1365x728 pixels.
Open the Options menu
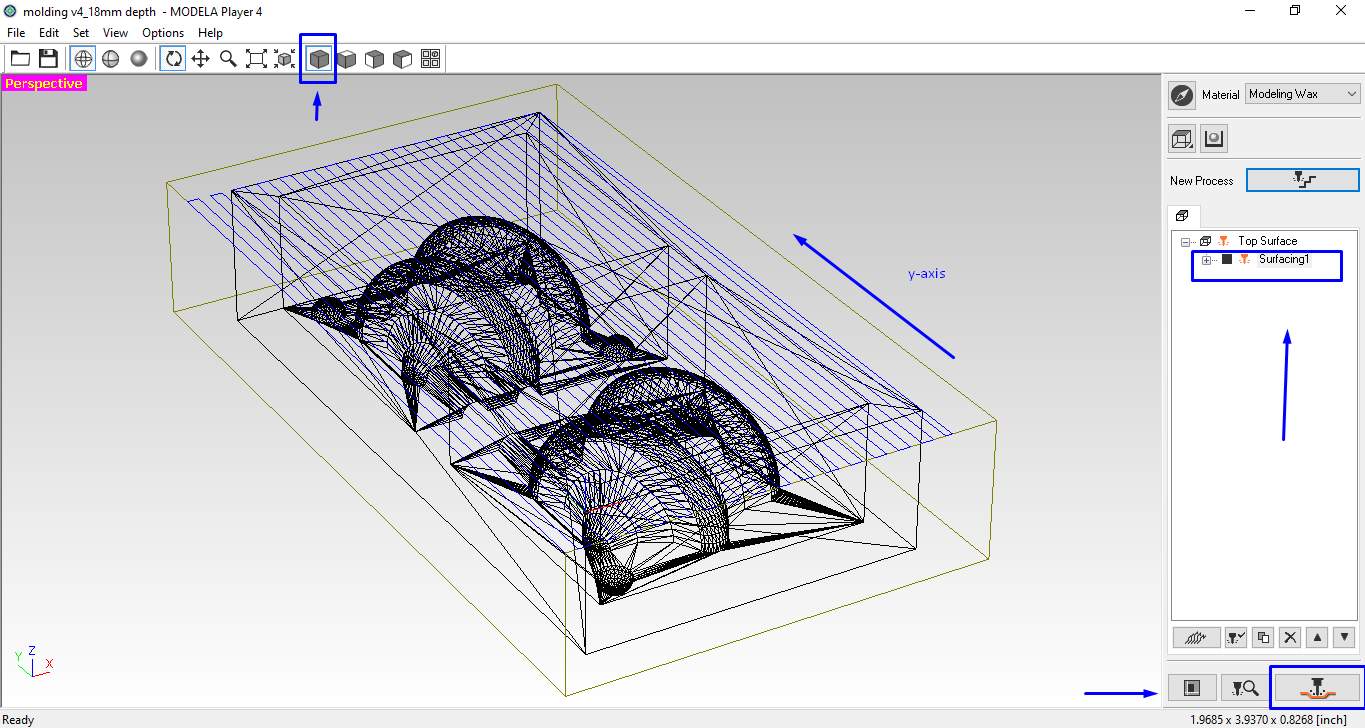pos(163,33)
